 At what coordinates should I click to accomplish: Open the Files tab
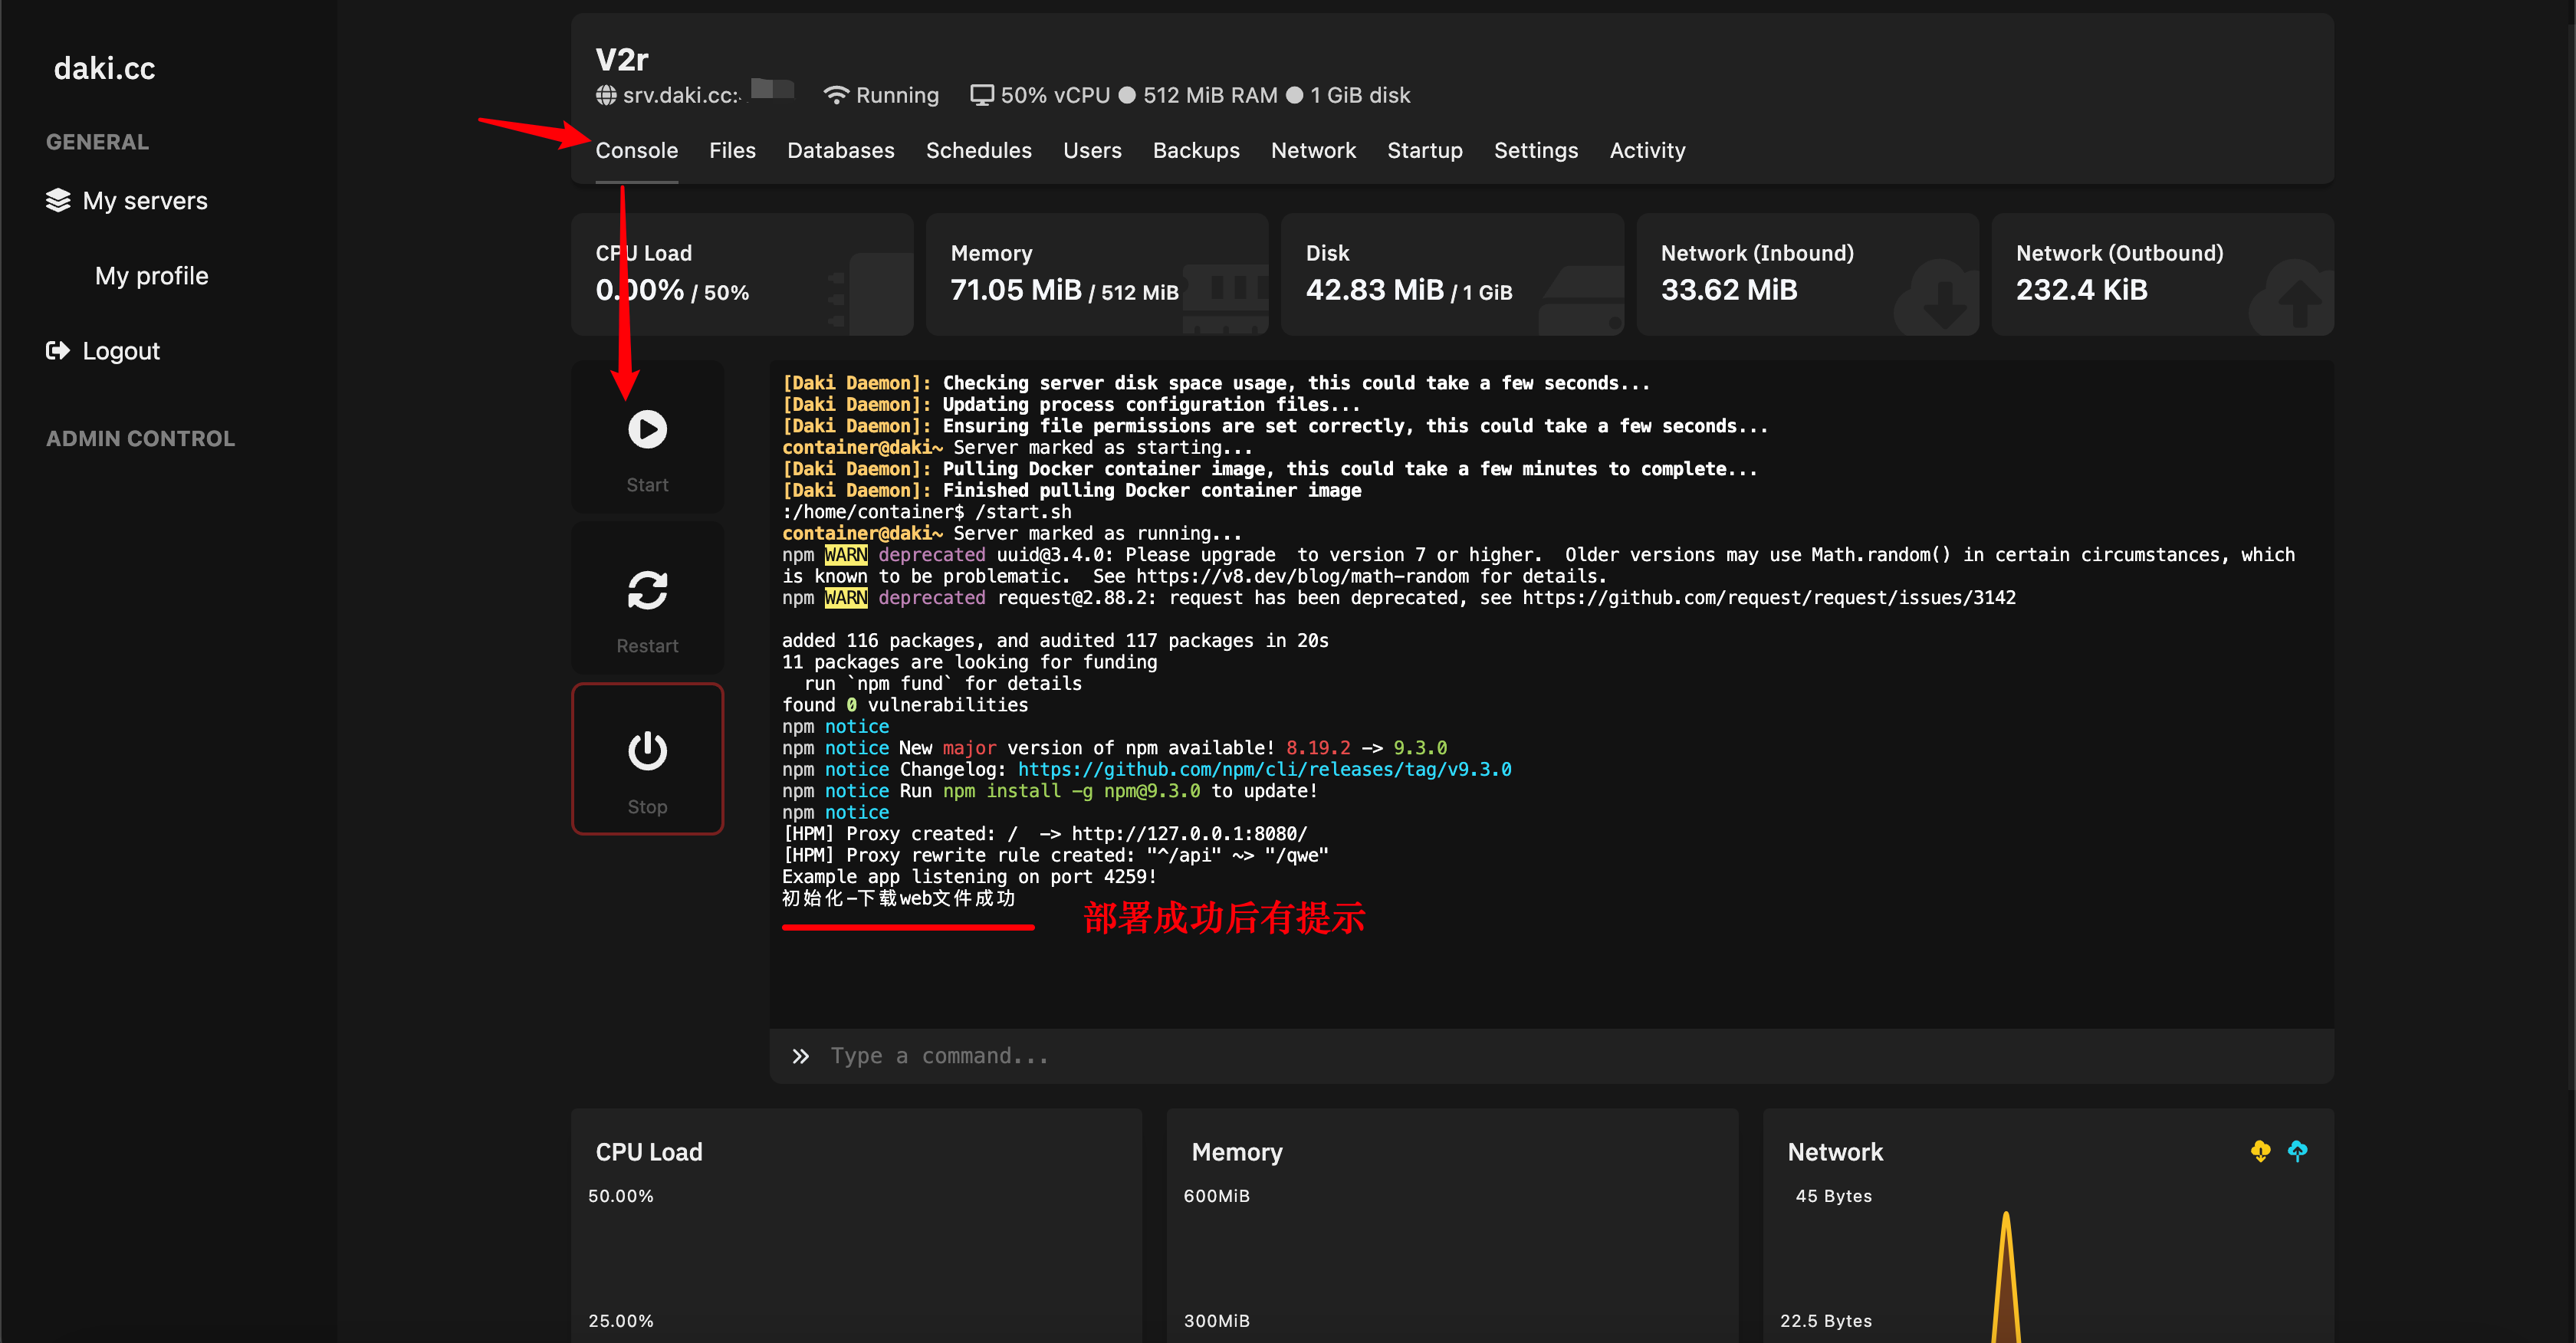click(x=732, y=150)
